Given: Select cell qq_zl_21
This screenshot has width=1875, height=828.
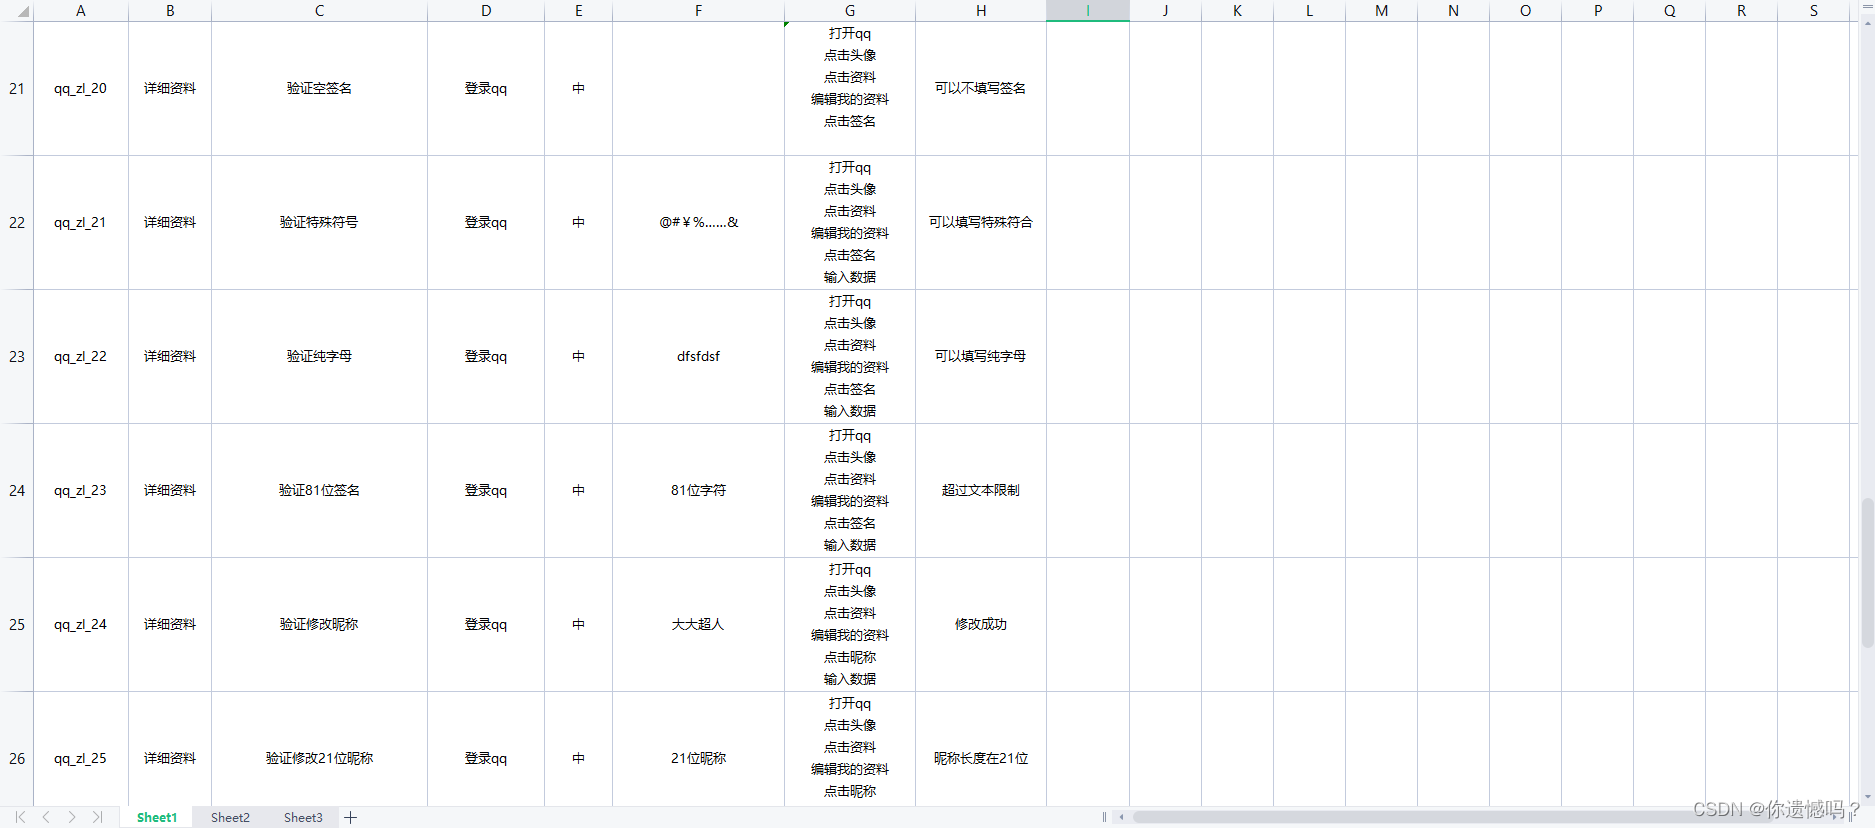Looking at the screenshot, I should pos(81,222).
